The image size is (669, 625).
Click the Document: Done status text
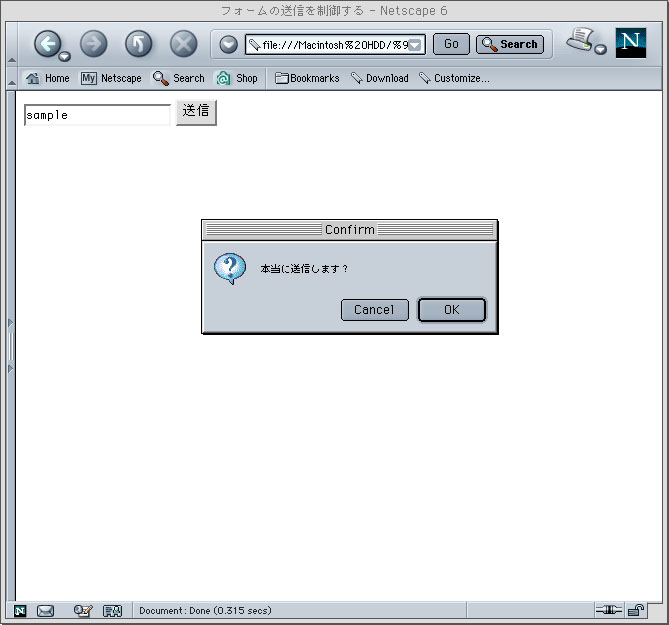(x=205, y=610)
